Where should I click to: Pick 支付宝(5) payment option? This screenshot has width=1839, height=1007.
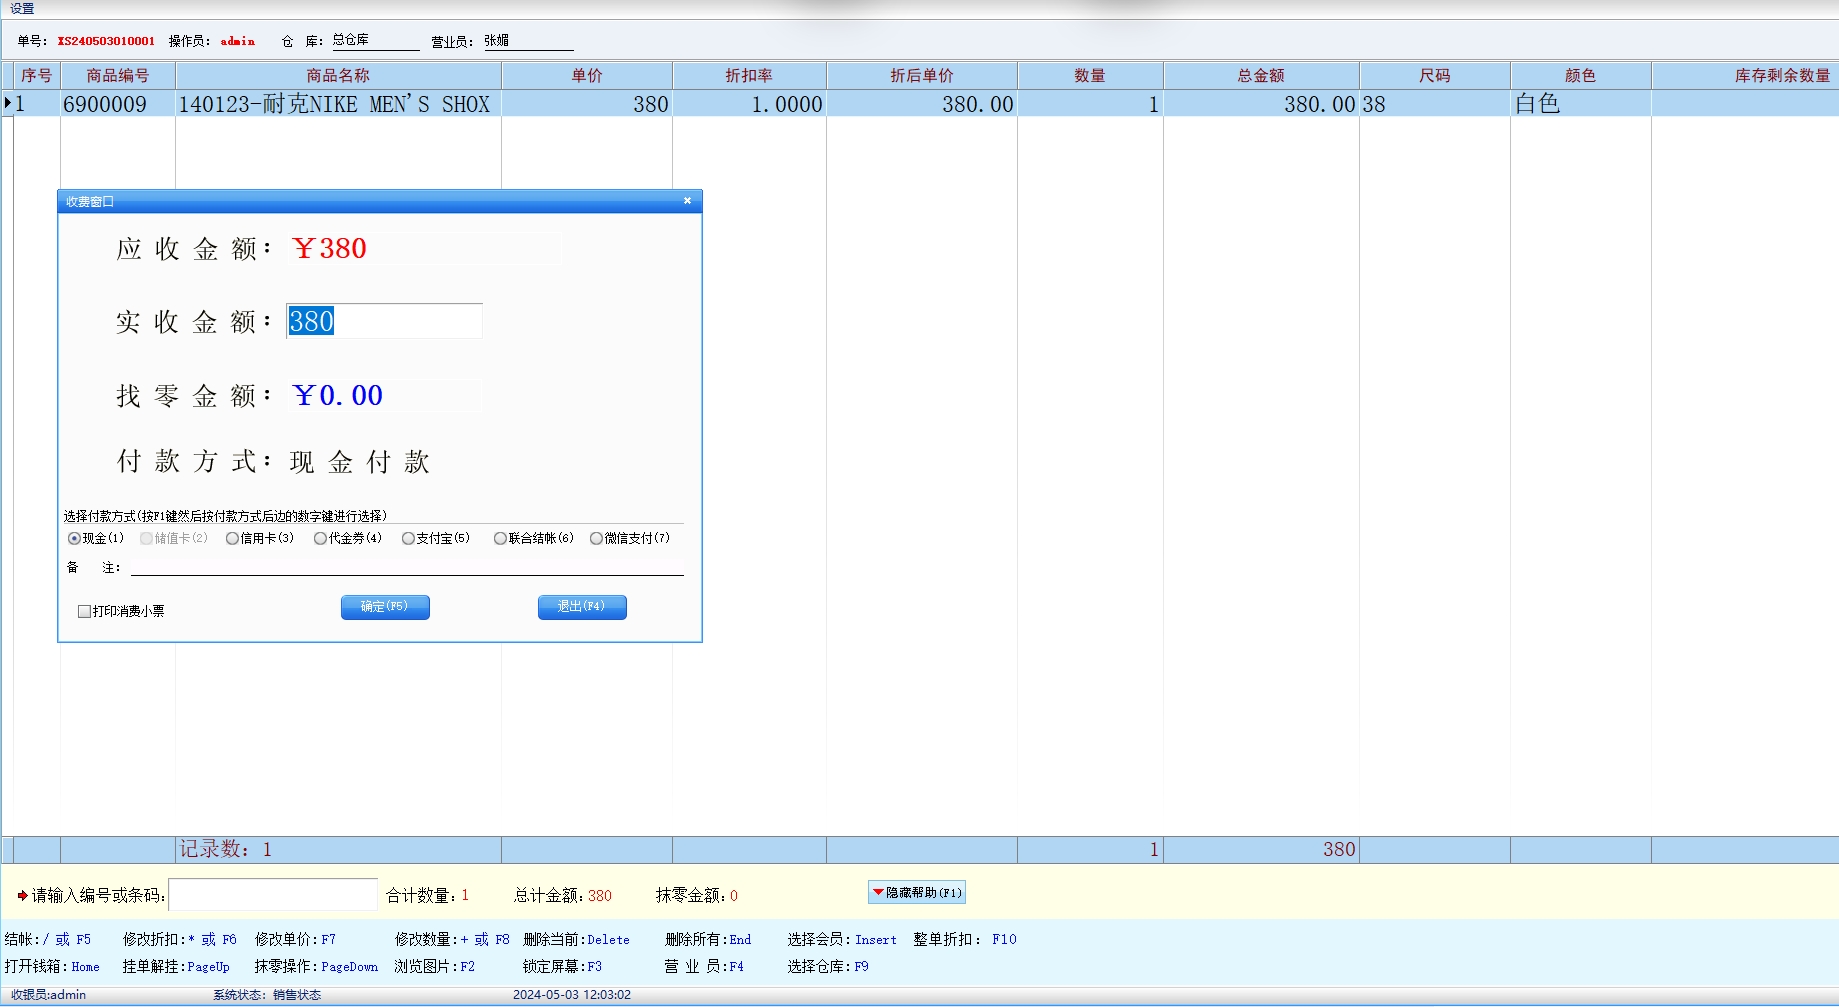pyautogui.click(x=408, y=539)
